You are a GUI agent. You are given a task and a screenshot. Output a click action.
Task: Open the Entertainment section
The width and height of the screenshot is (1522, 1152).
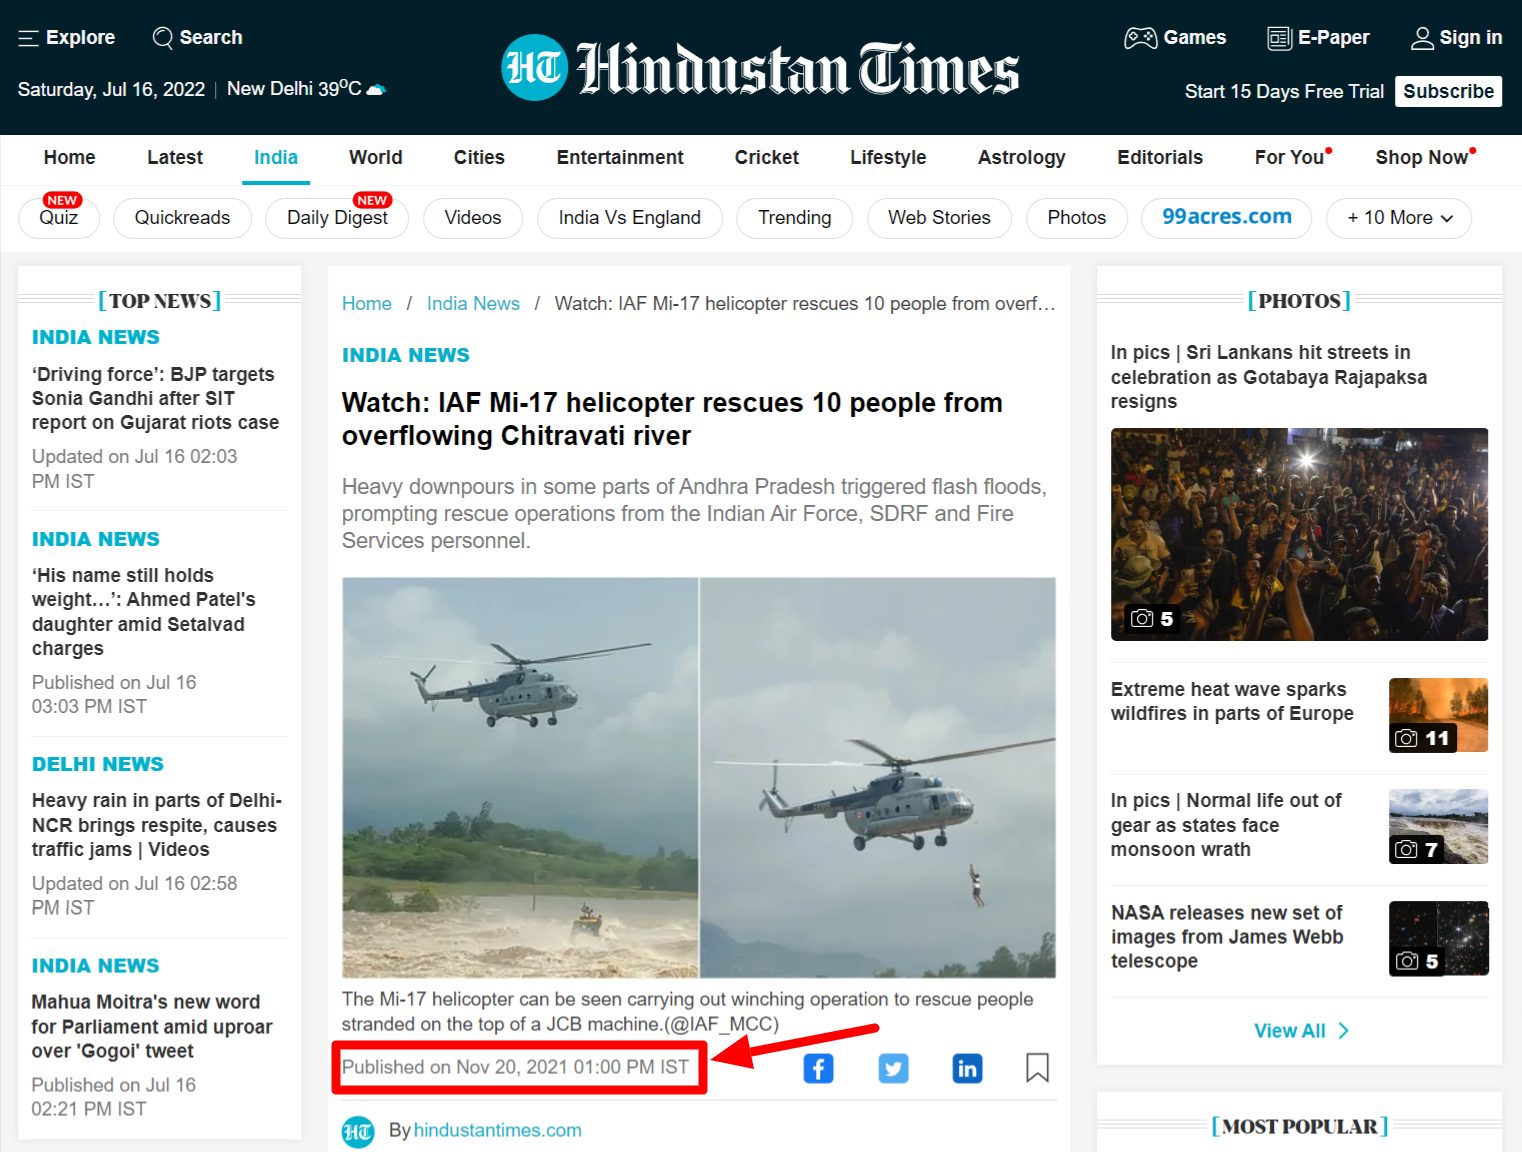click(620, 157)
